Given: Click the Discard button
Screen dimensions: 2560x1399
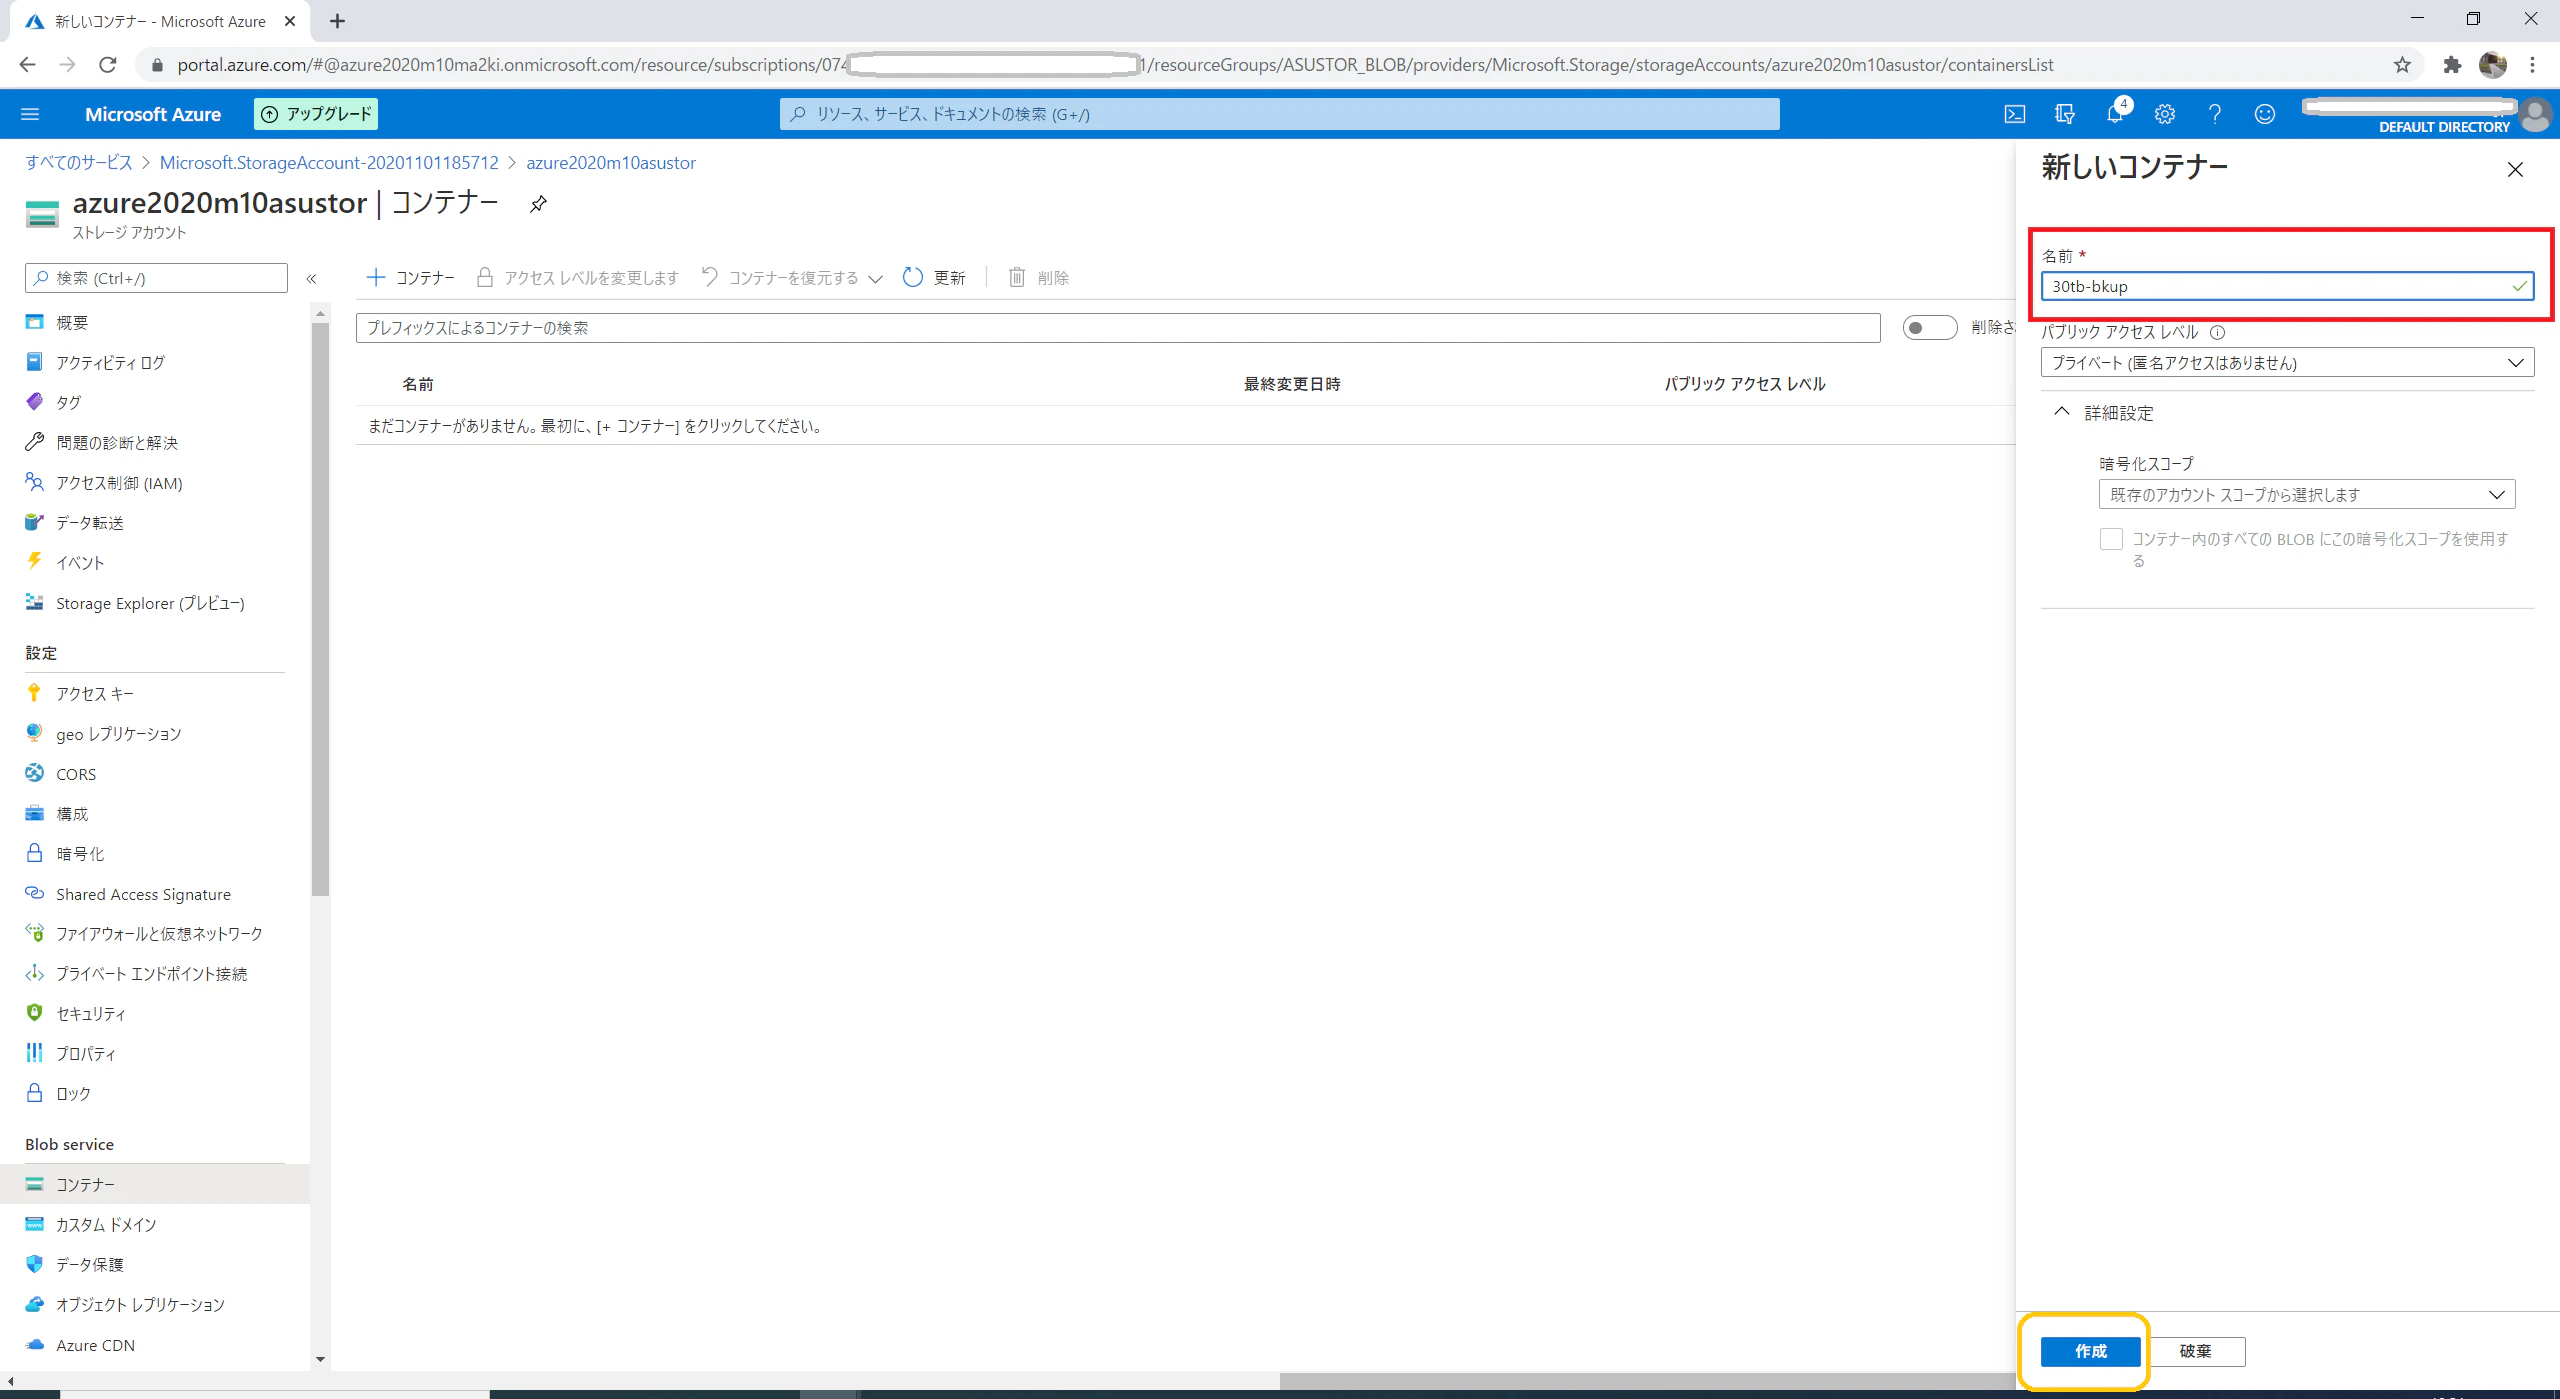Looking at the screenshot, I should pos(2195,1351).
